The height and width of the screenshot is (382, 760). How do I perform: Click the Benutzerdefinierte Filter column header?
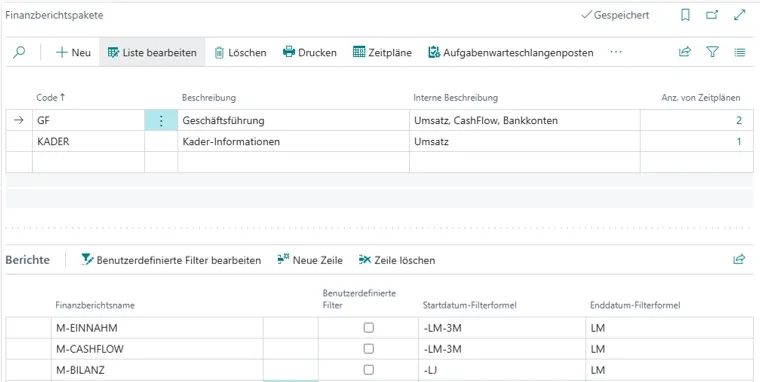[x=359, y=299]
